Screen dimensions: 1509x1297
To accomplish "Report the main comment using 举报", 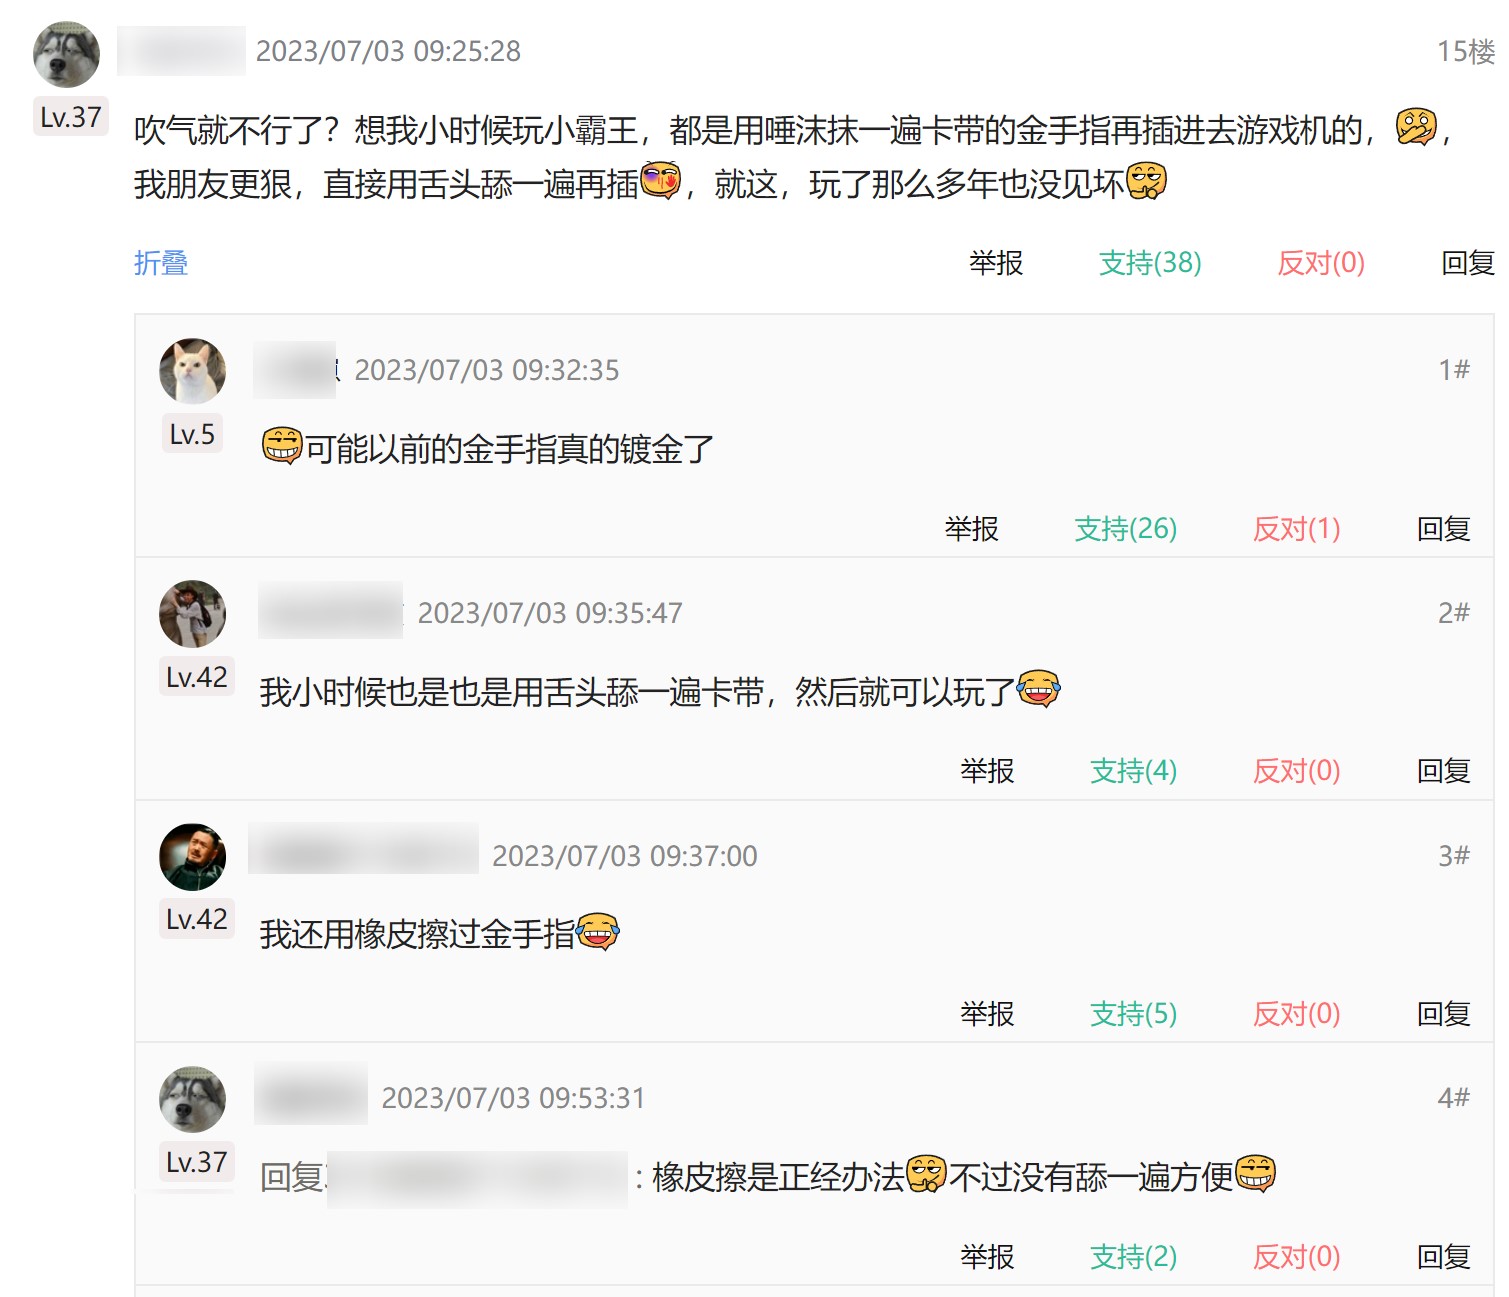I will pos(996,263).
